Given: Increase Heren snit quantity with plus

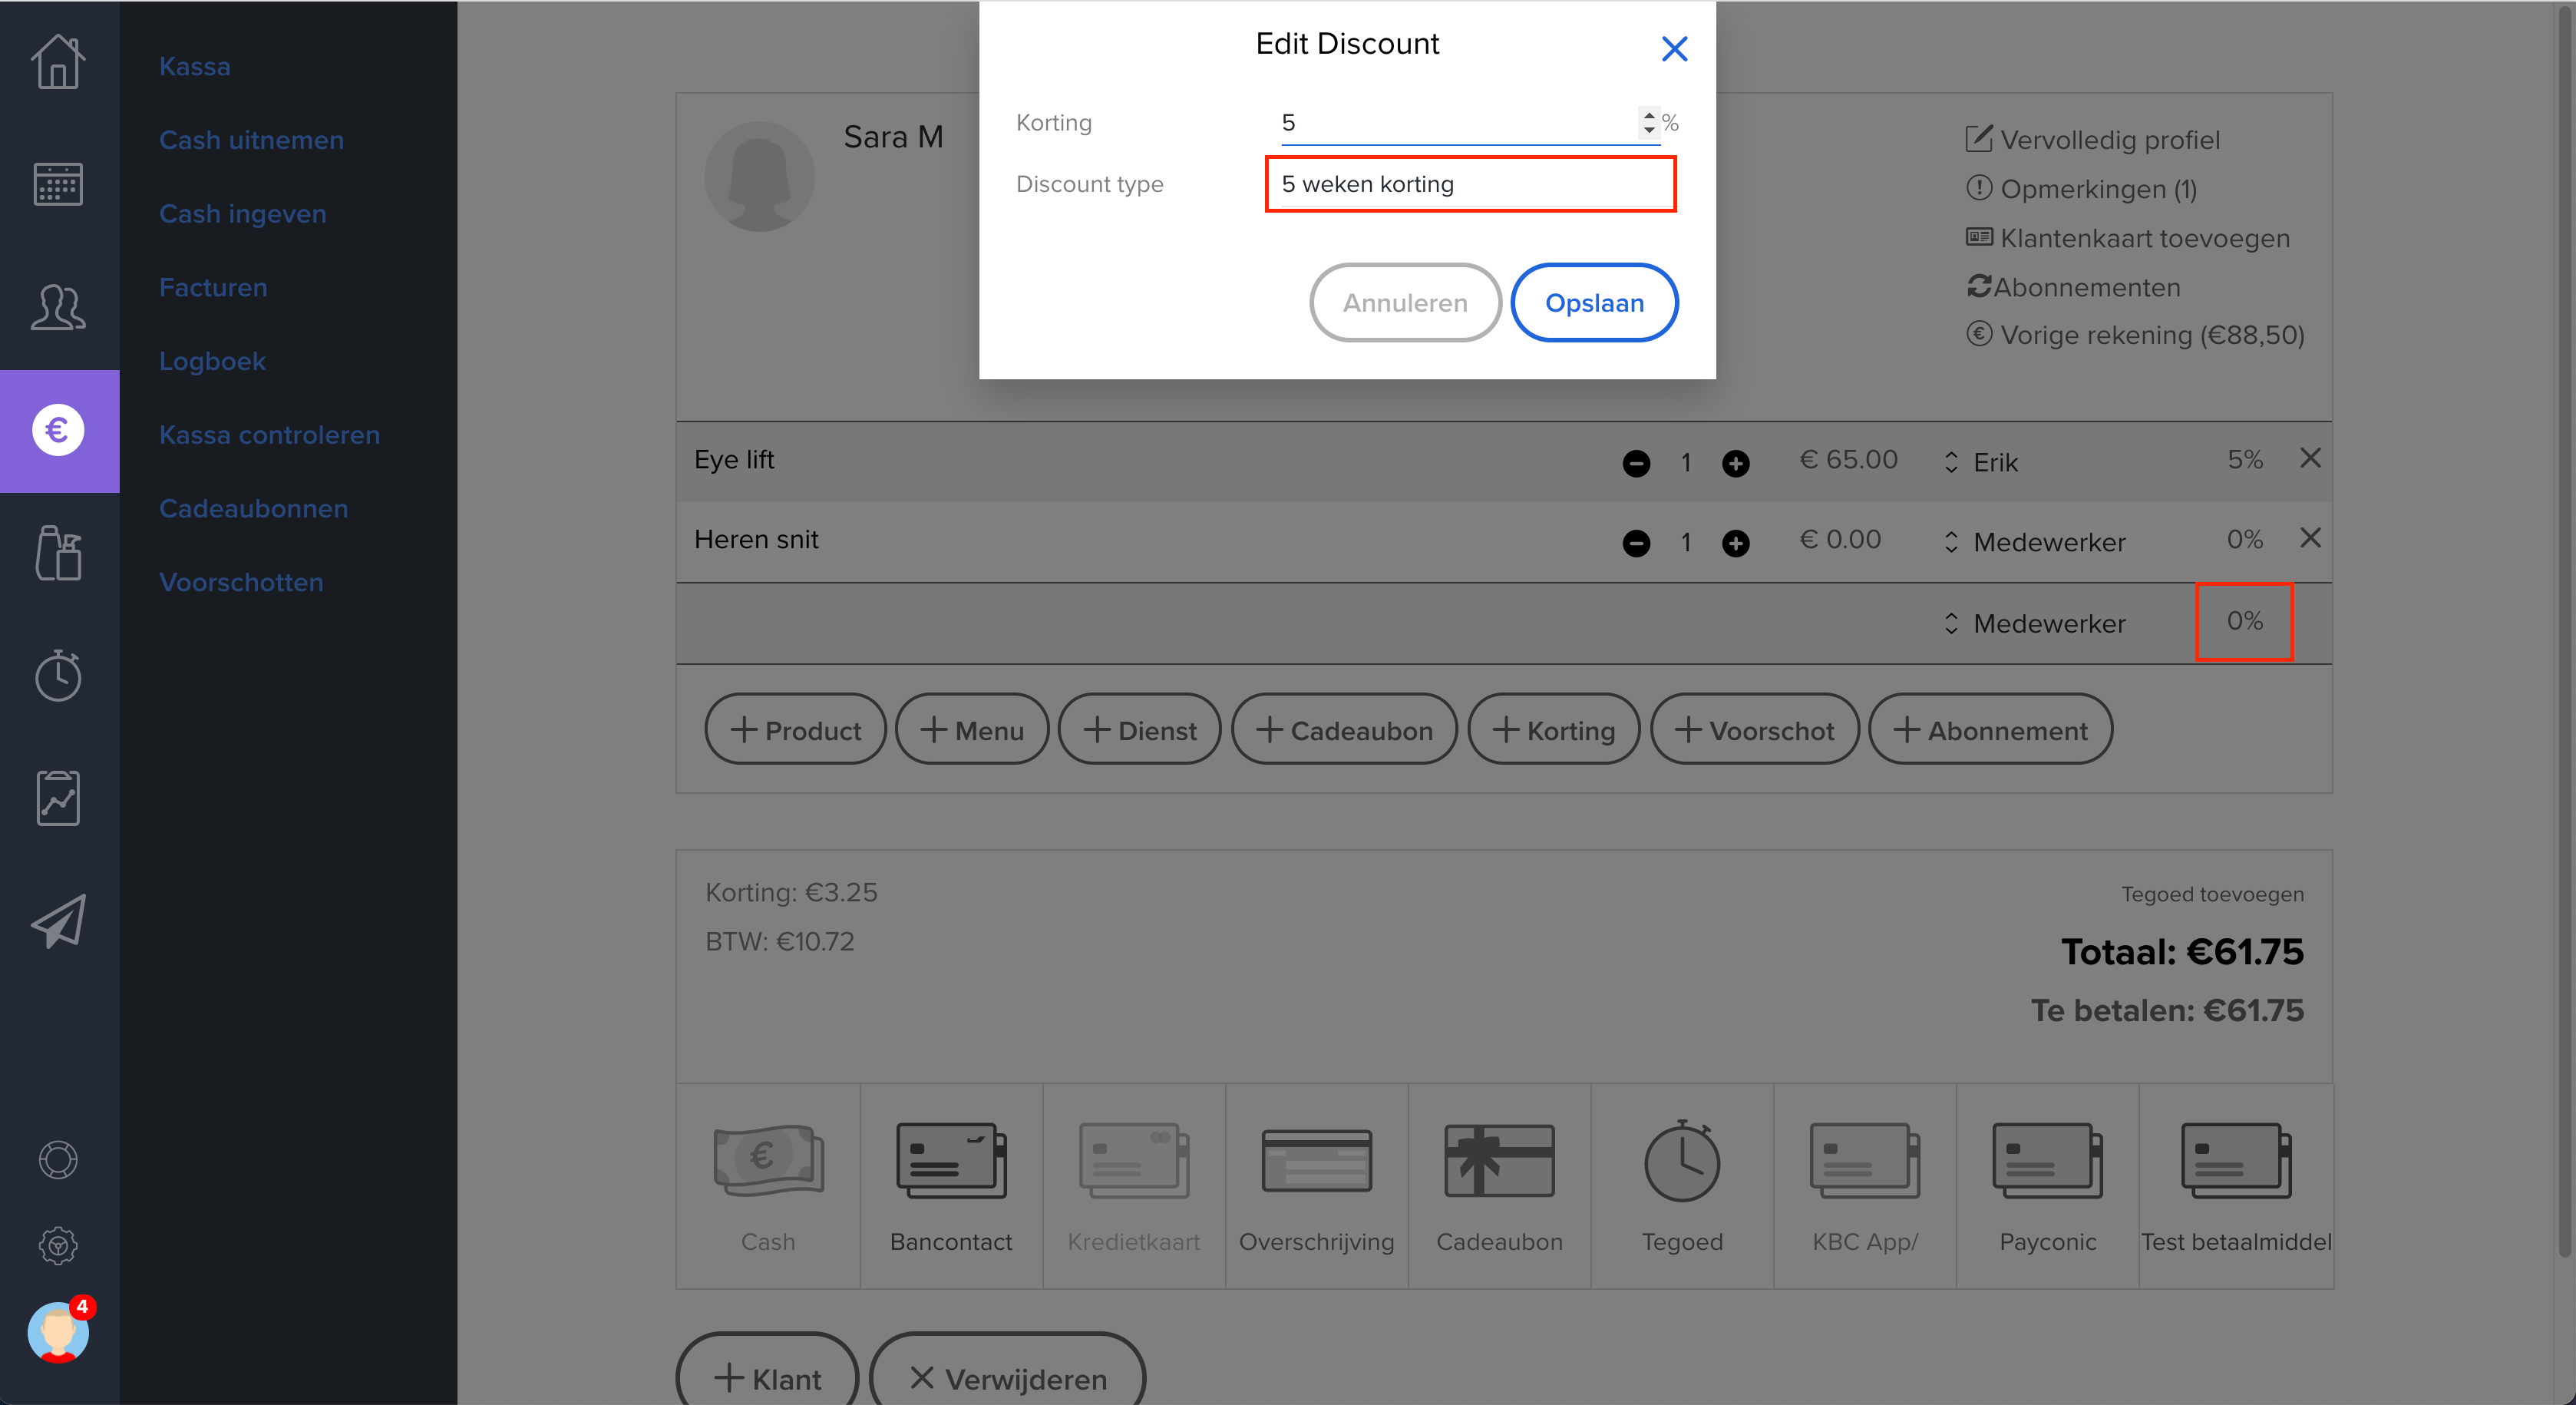Looking at the screenshot, I should tap(1736, 543).
